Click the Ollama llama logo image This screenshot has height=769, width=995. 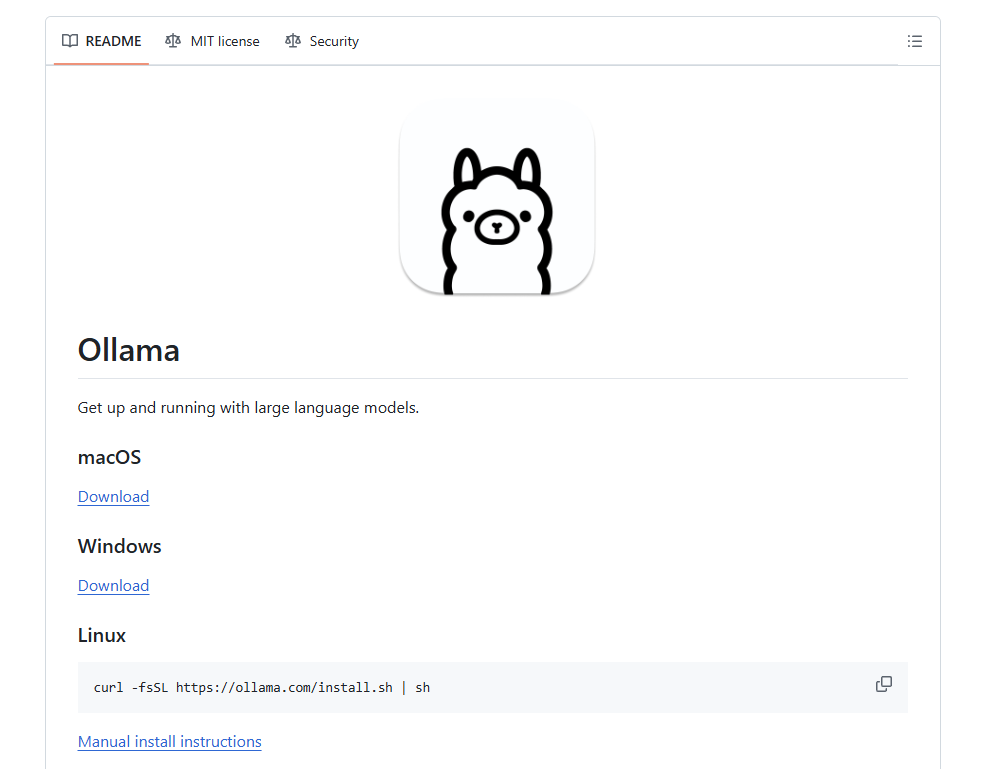[x=497, y=197]
